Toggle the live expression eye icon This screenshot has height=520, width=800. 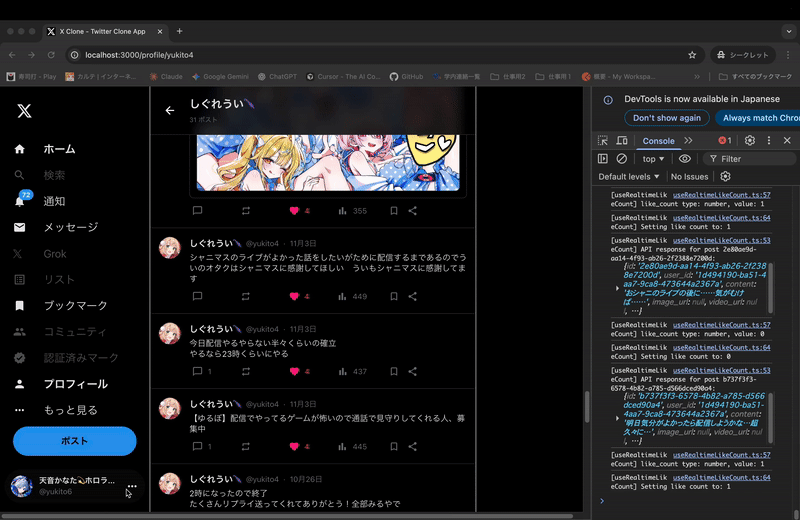pyautogui.click(x=685, y=159)
